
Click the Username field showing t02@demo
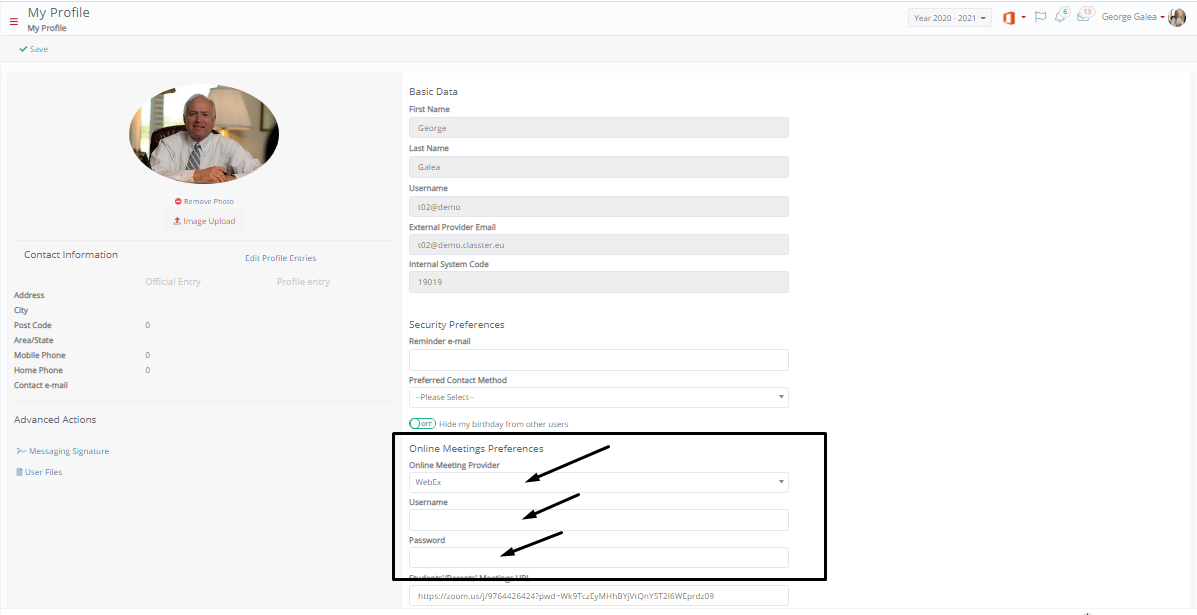[598, 207]
